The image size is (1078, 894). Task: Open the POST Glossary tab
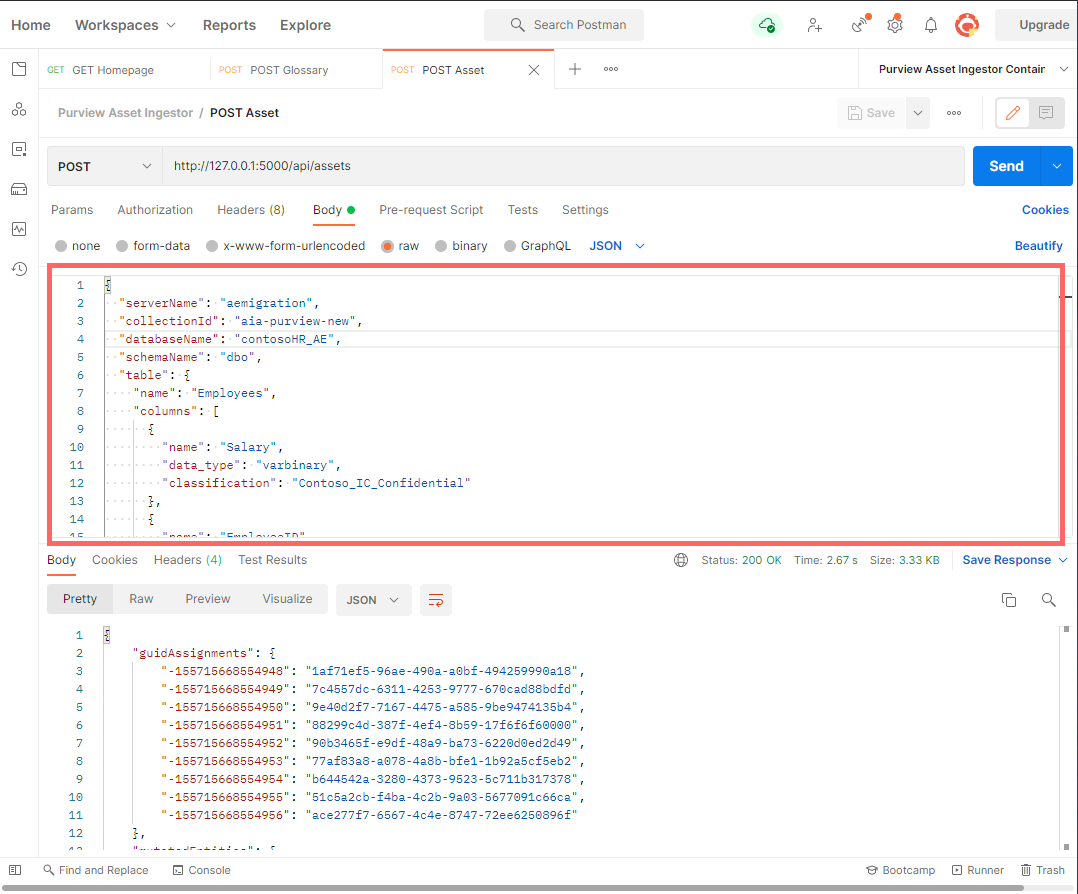[296, 69]
